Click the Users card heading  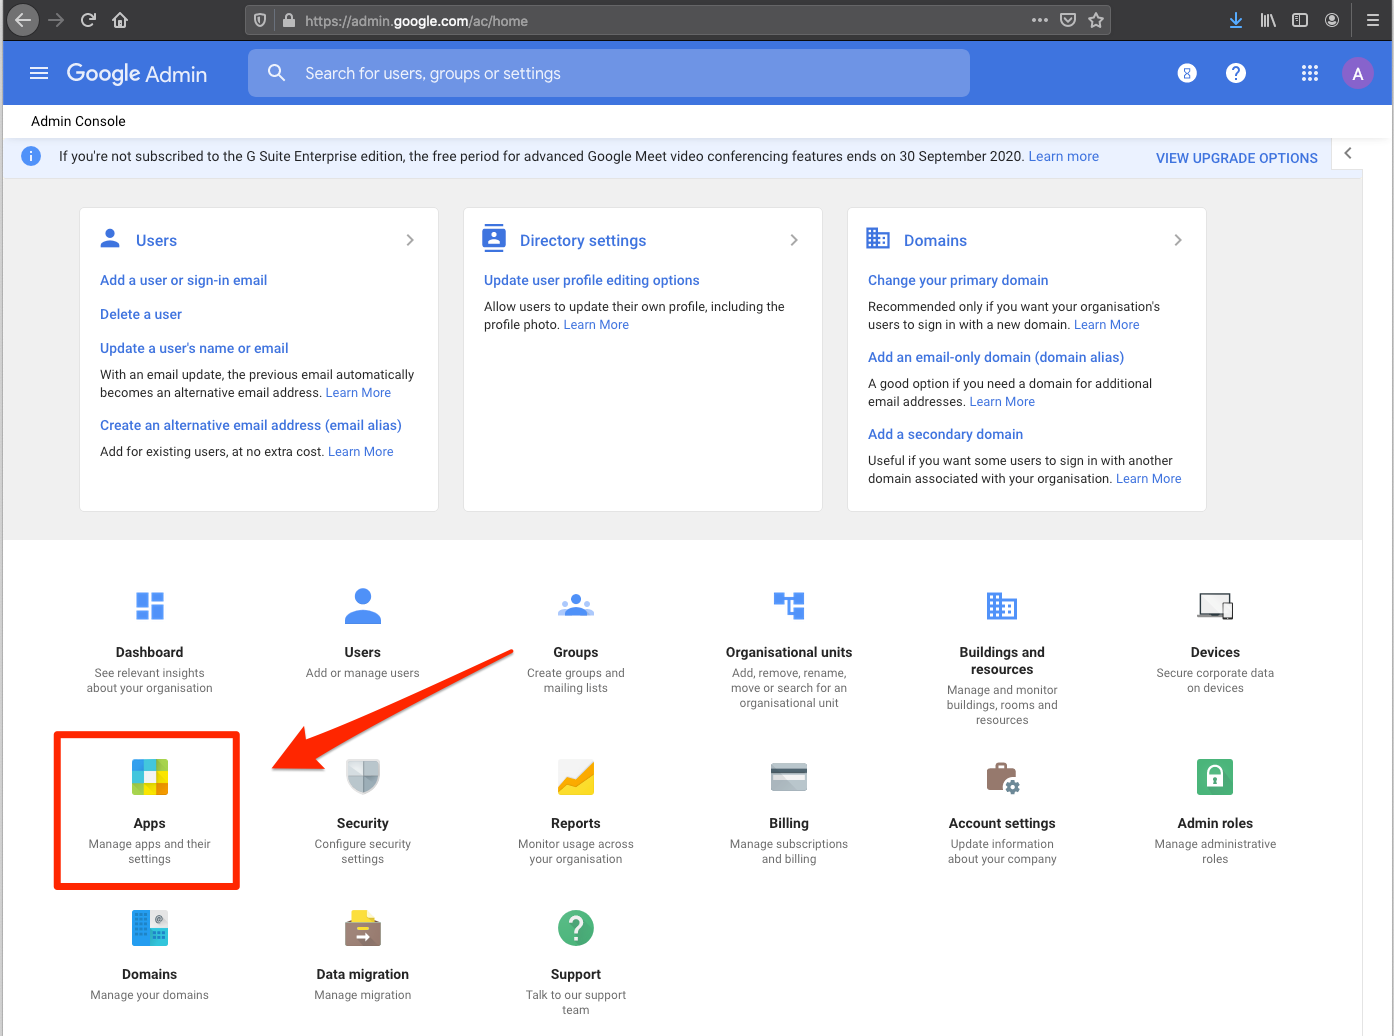[x=156, y=240]
